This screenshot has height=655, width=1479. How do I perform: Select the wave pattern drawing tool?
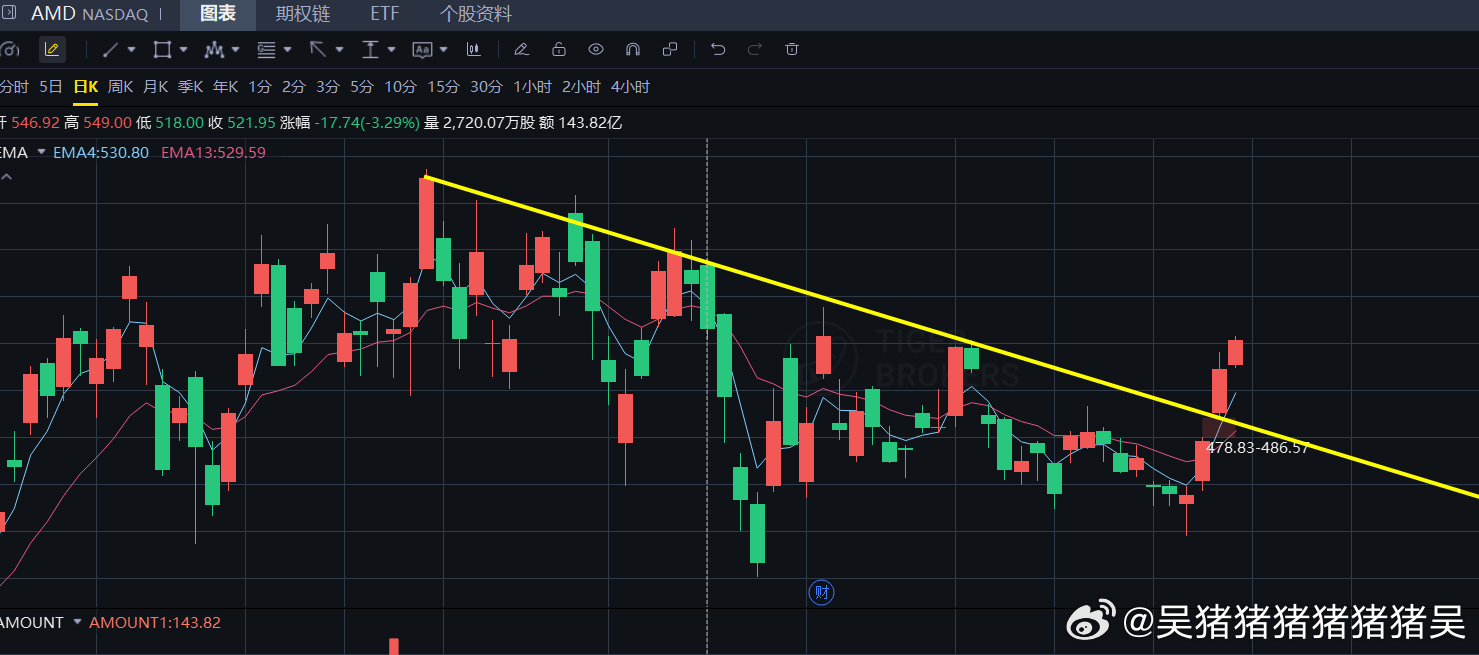coord(213,49)
